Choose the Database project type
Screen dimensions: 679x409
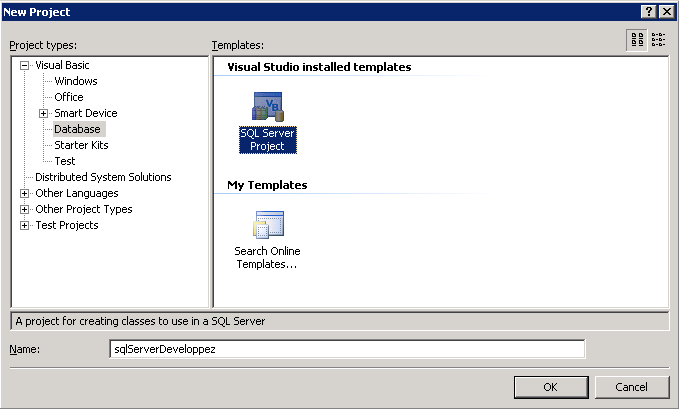[x=78, y=129]
